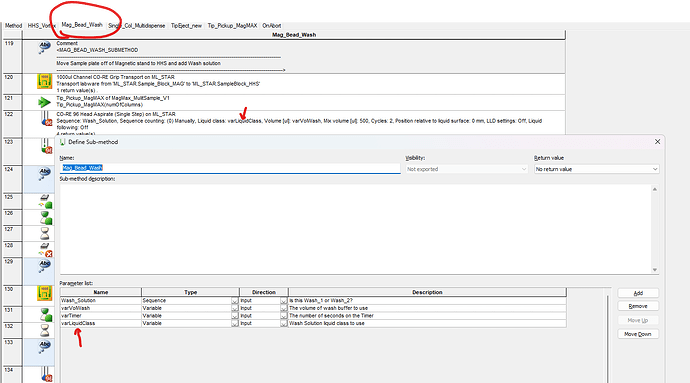Select the varTimer parameter name cell

[x=101, y=316]
